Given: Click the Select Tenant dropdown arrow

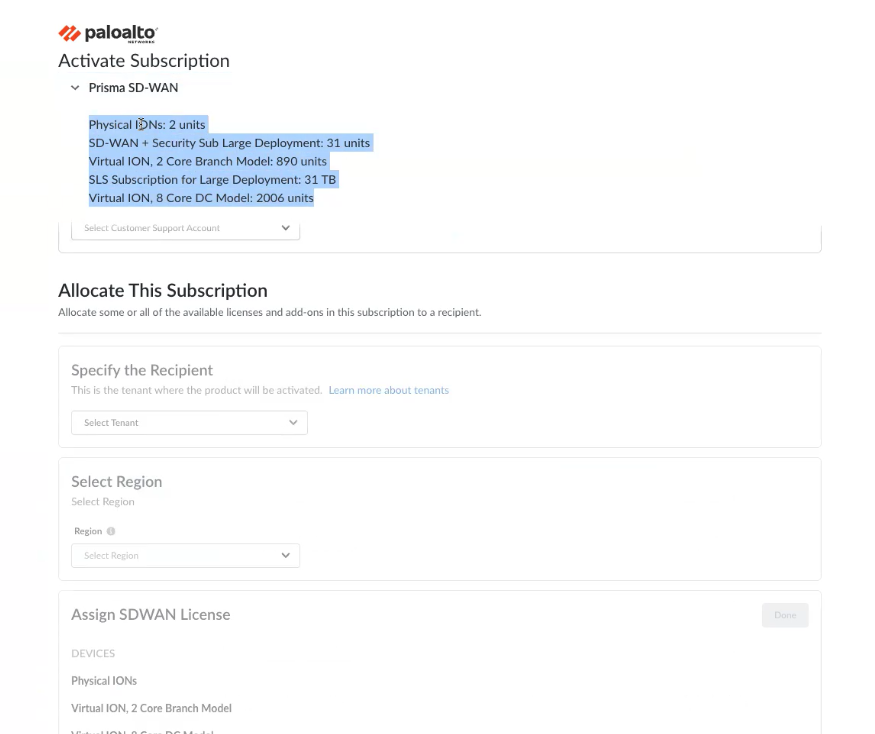Looking at the screenshot, I should (x=293, y=423).
